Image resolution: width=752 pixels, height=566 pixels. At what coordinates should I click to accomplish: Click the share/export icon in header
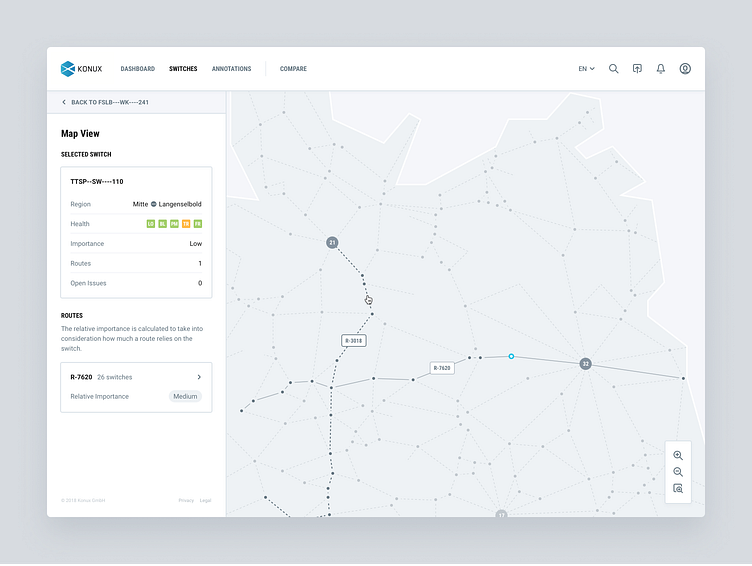pos(637,69)
